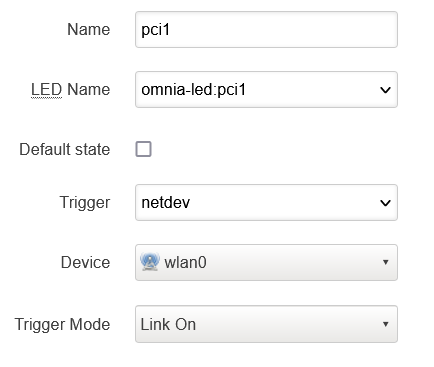Screen dimensions: 434x367
Task: Click the Trigger field label
Action: (x=85, y=203)
